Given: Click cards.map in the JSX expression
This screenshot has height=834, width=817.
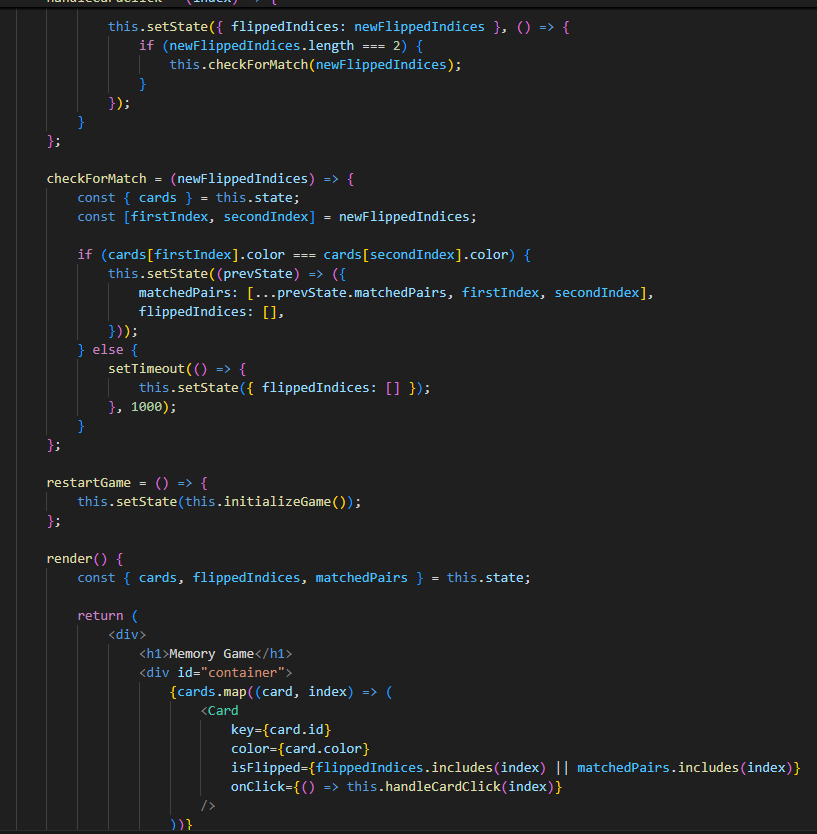Looking at the screenshot, I should [x=212, y=692].
